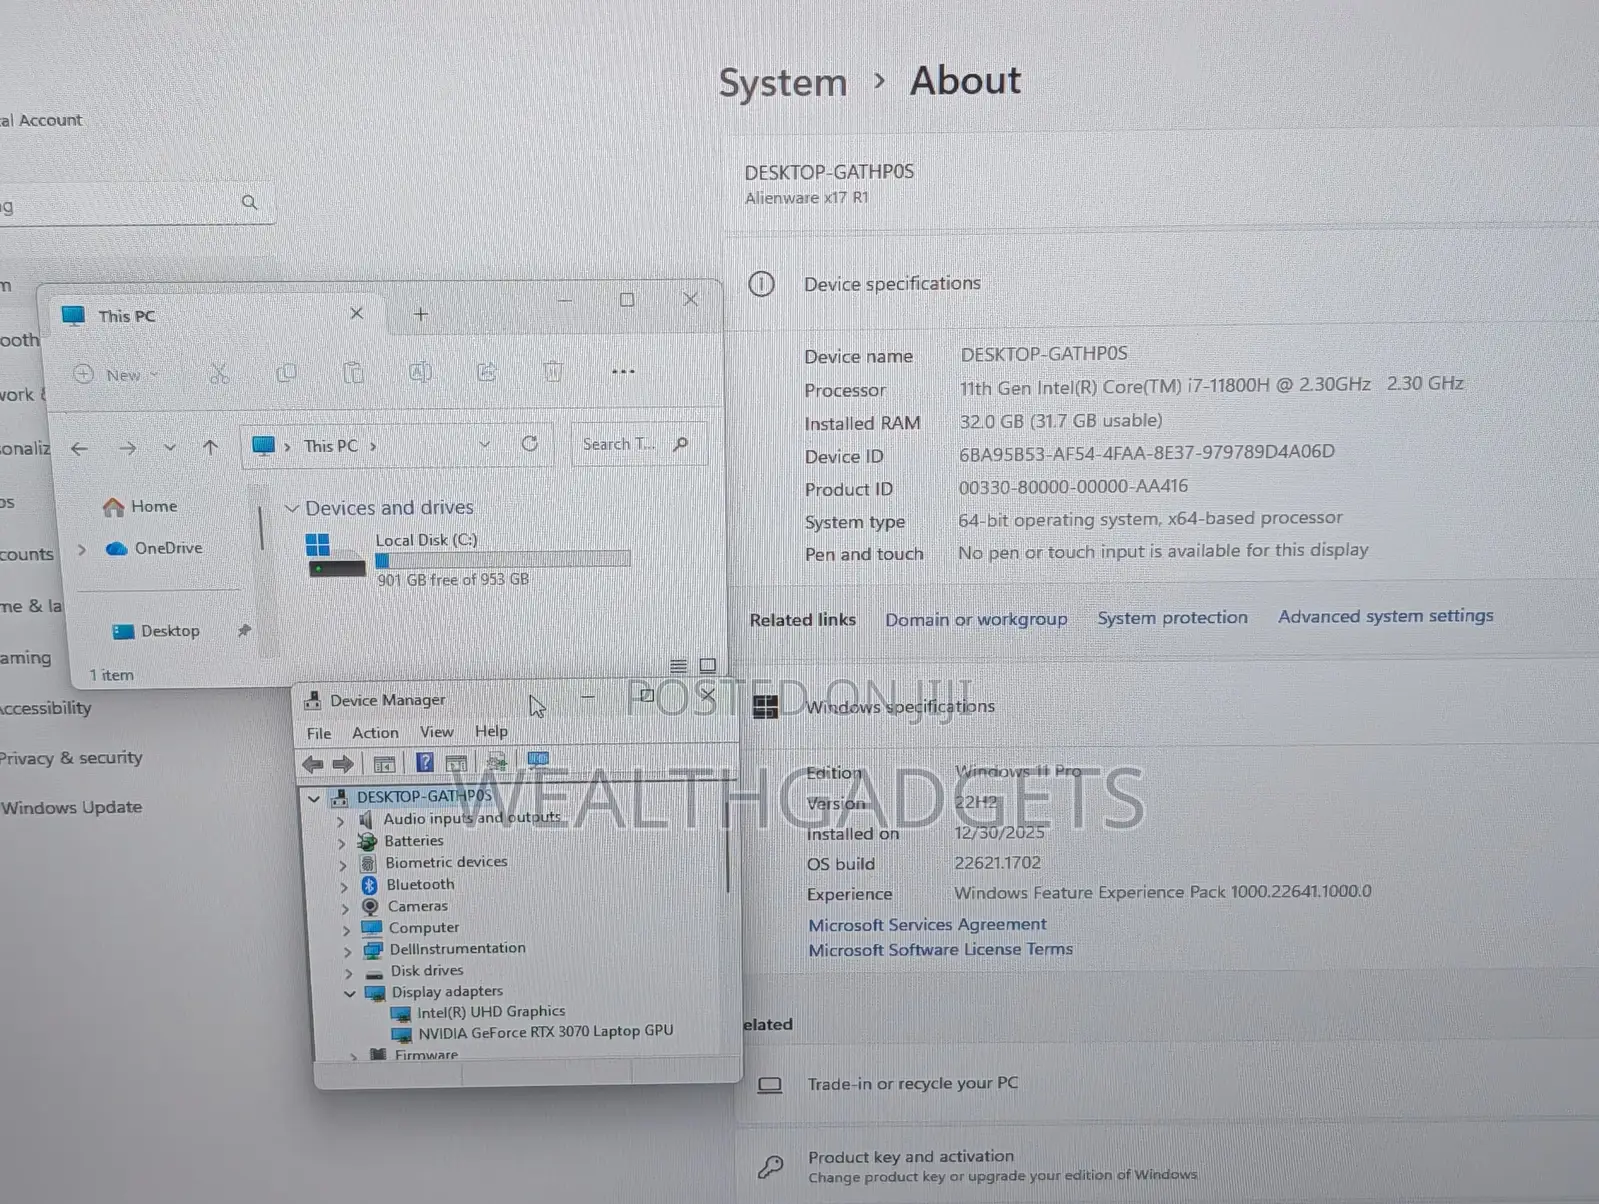
Task: Open the Local Disk (C:) drive icon
Action: coord(335,556)
